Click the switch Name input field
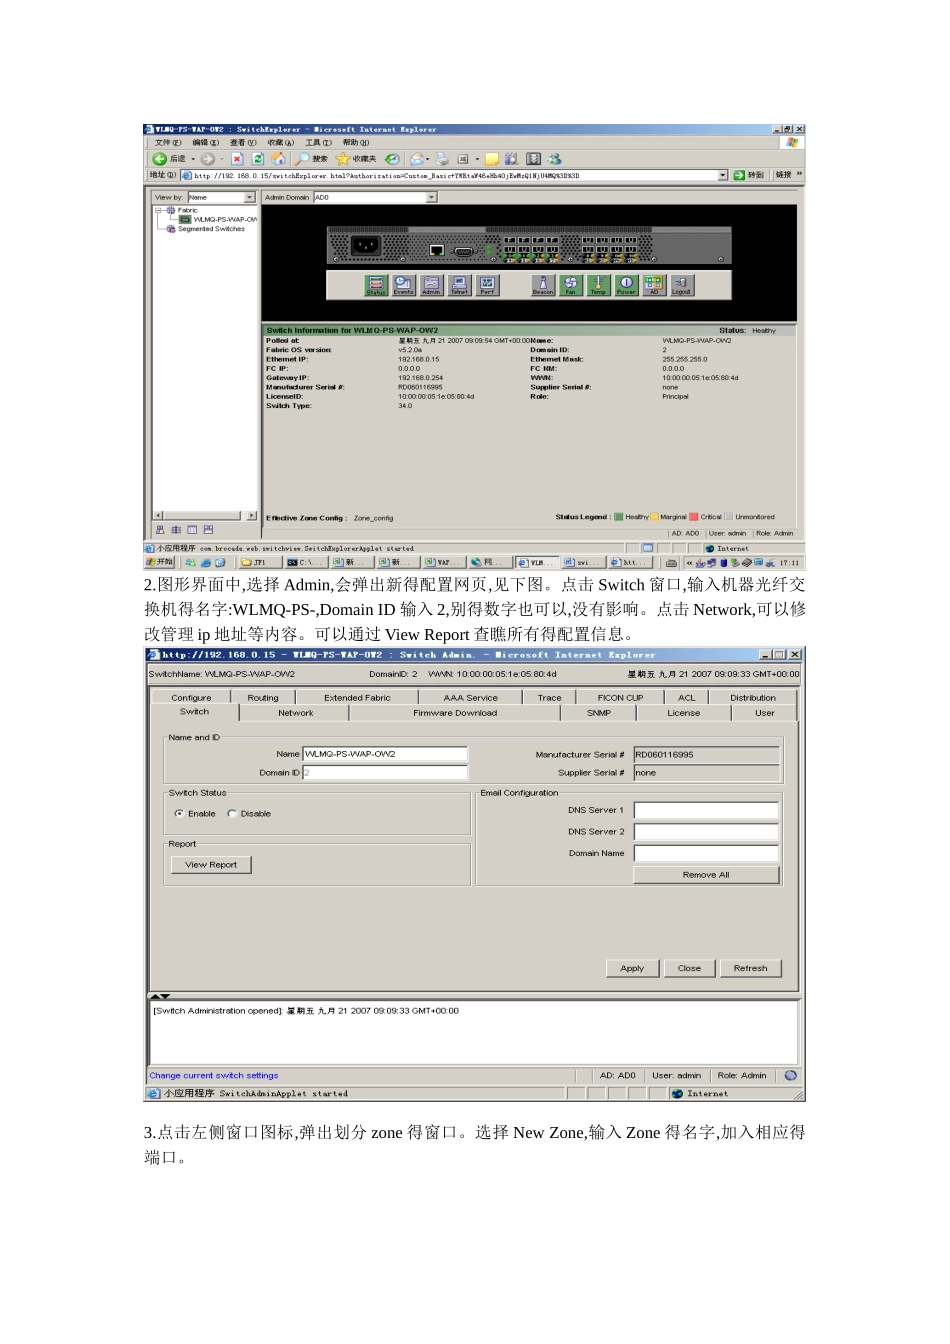 pyautogui.click(x=385, y=754)
